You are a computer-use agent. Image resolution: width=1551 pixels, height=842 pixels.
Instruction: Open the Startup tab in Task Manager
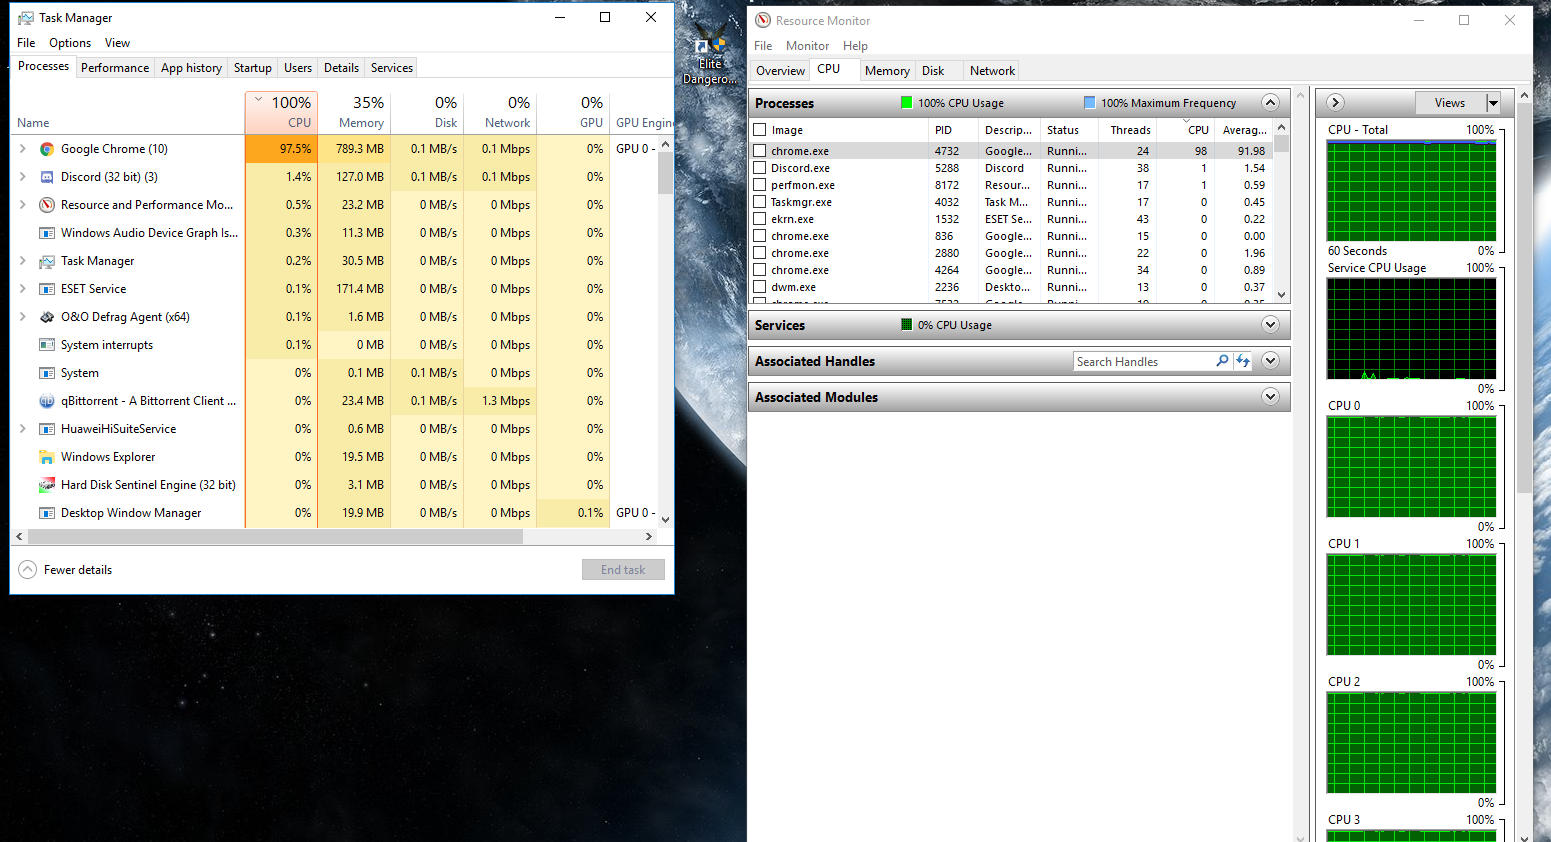252,68
